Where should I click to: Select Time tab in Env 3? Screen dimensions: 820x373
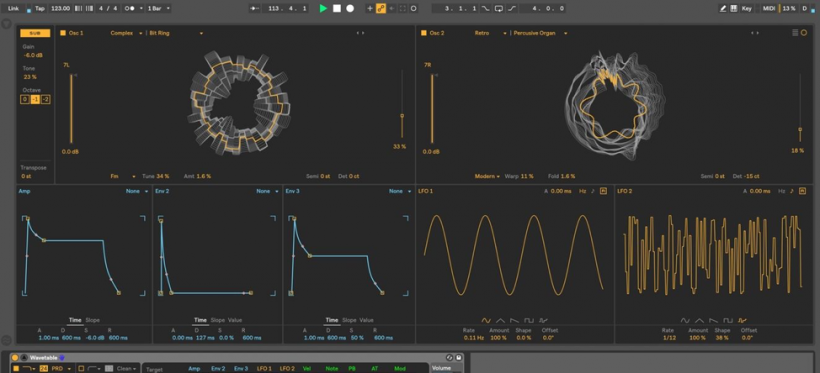(332, 320)
